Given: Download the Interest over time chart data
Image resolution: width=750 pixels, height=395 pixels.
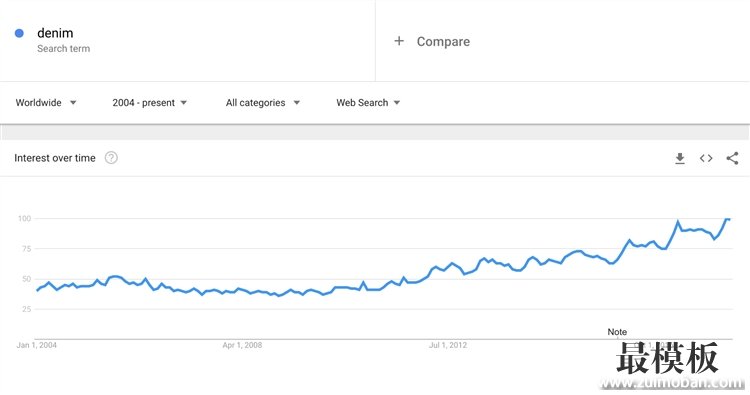Looking at the screenshot, I should pos(680,158).
